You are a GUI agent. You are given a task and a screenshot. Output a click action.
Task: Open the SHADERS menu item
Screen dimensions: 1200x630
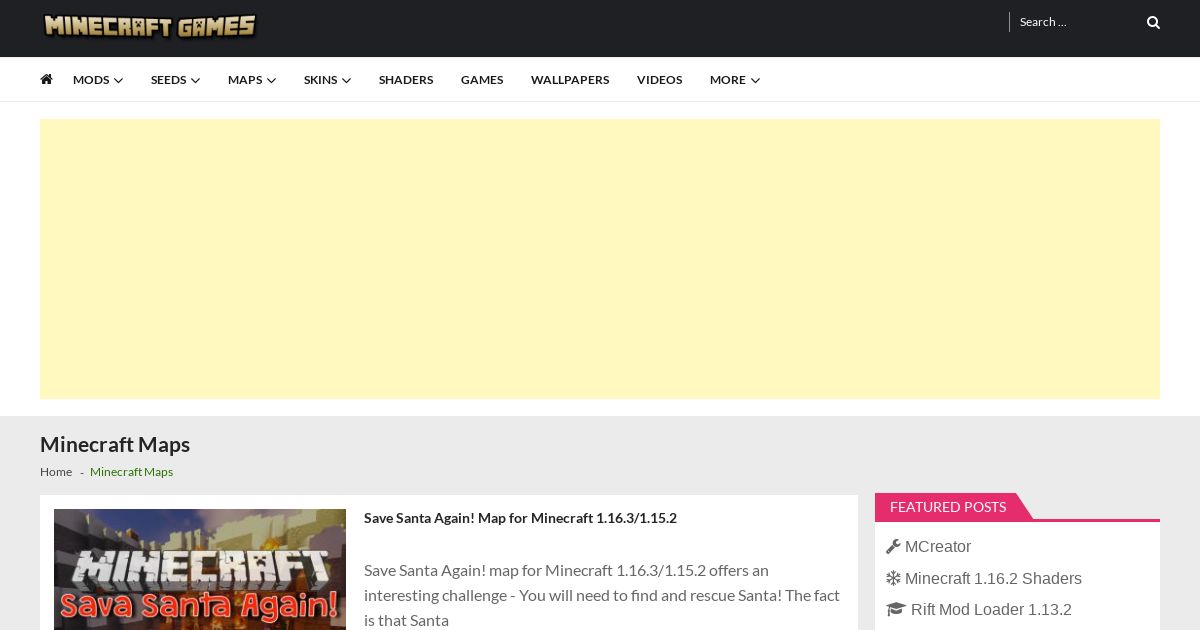pyautogui.click(x=406, y=80)
